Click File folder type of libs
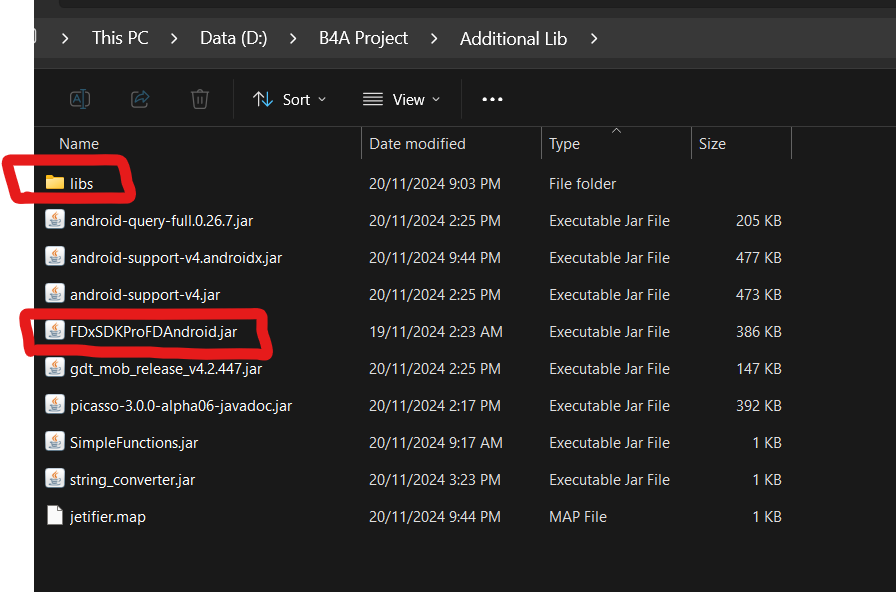This screenshot has height=592, width=896. click(x=582, y=183)
